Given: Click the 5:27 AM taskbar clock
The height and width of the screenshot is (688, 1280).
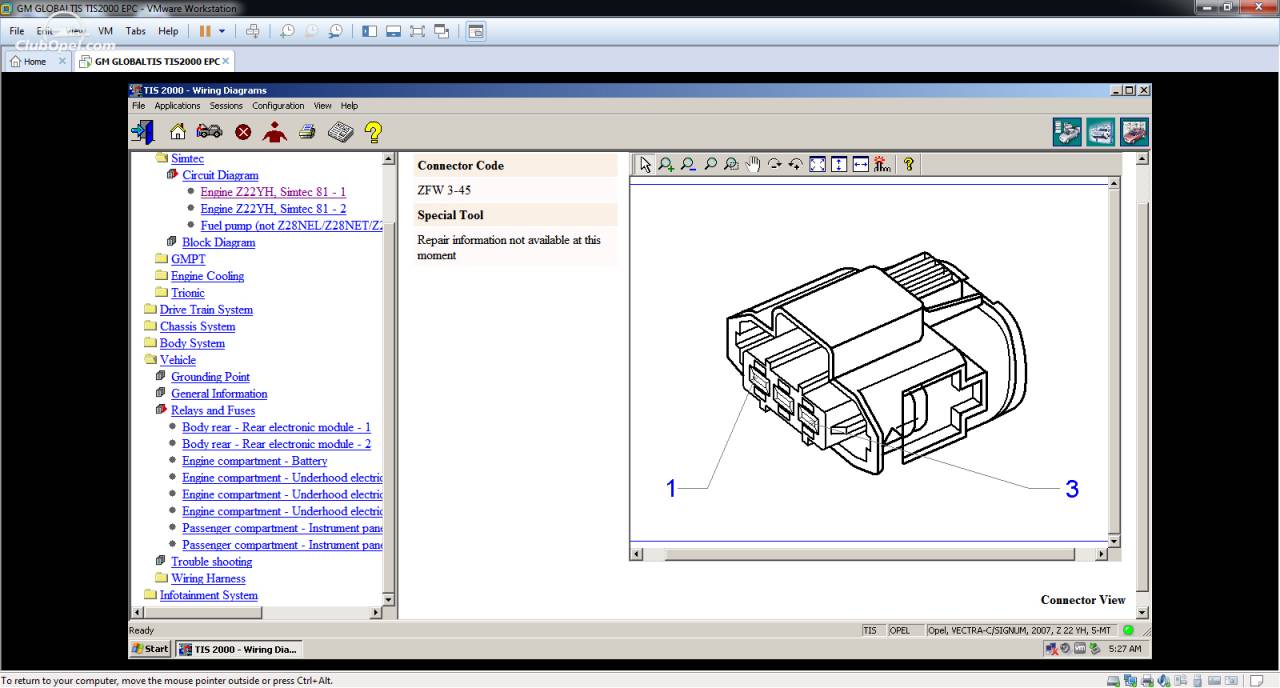Looking at the screenshot, I should click(x=1125, y=649).
